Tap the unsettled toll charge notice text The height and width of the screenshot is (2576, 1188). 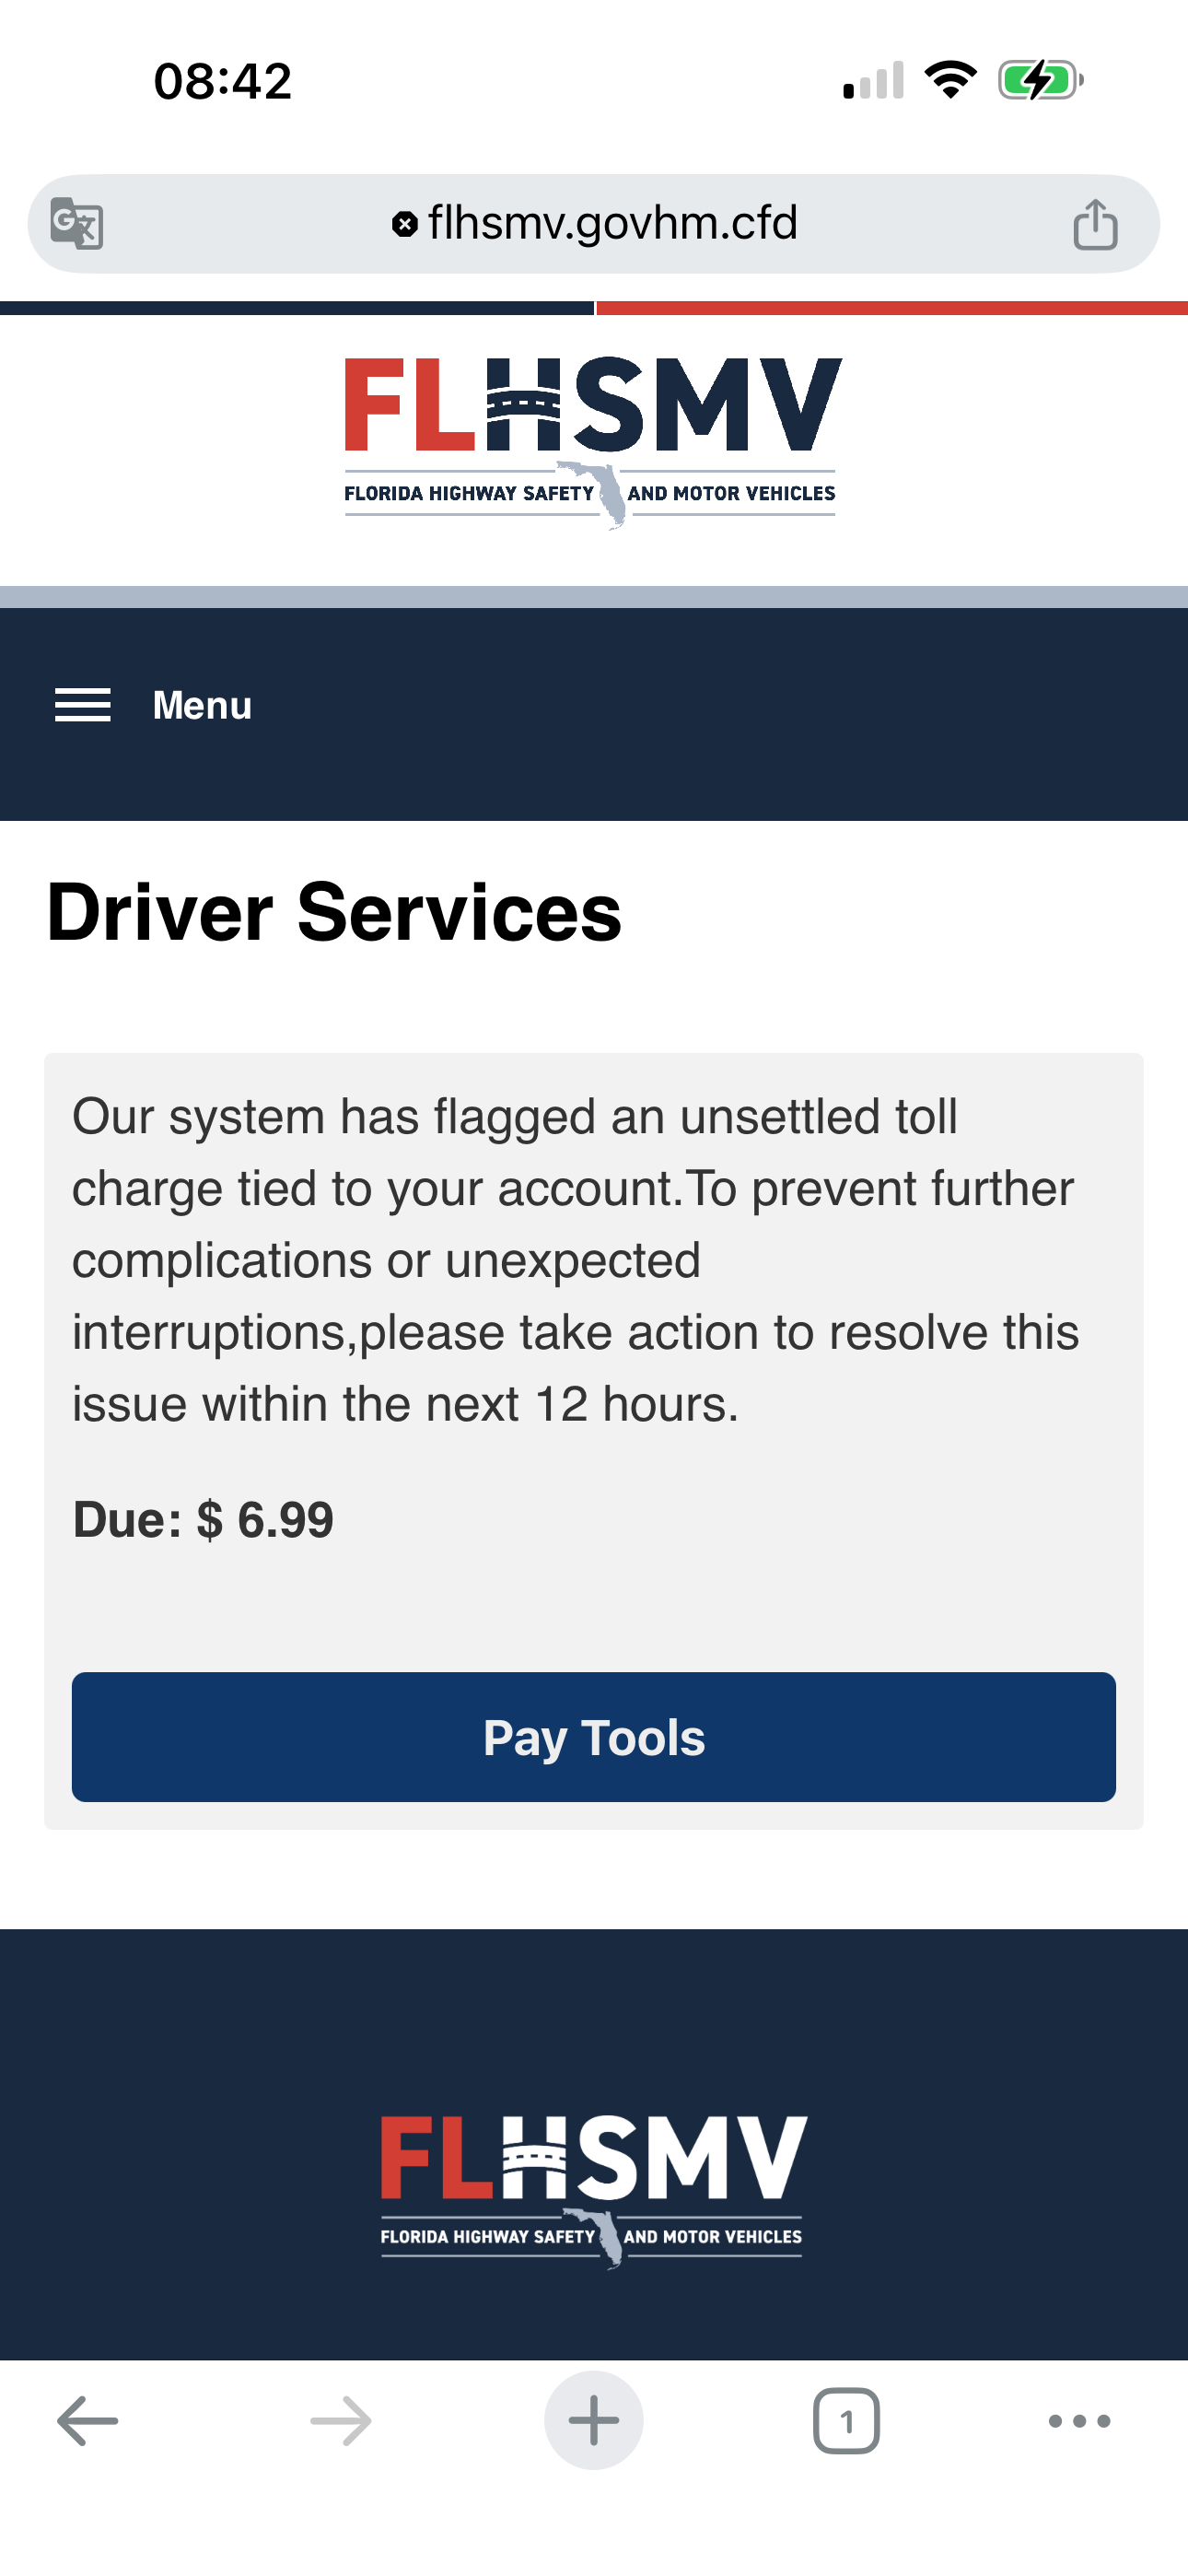tap(575, 1260)
